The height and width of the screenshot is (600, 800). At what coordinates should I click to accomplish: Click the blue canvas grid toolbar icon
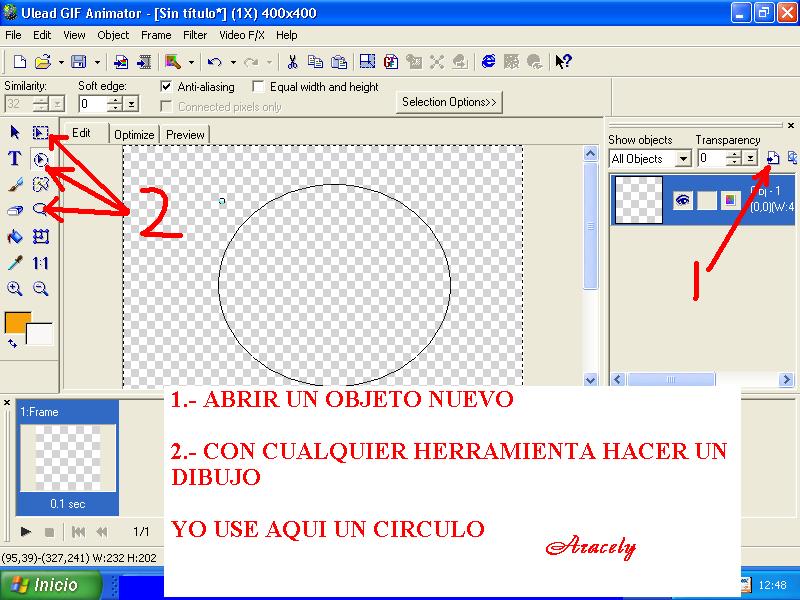point(367,62)
